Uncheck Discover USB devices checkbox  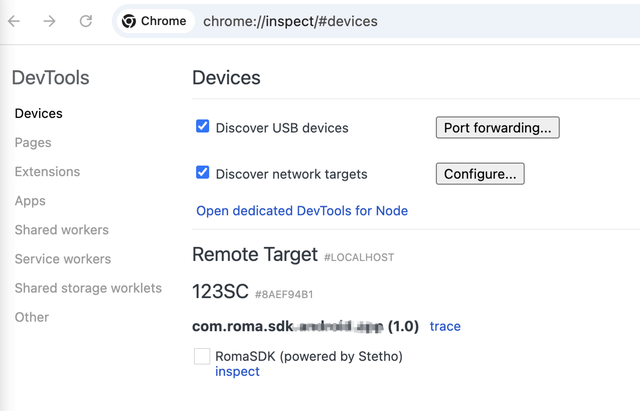[x=202, y=127]
